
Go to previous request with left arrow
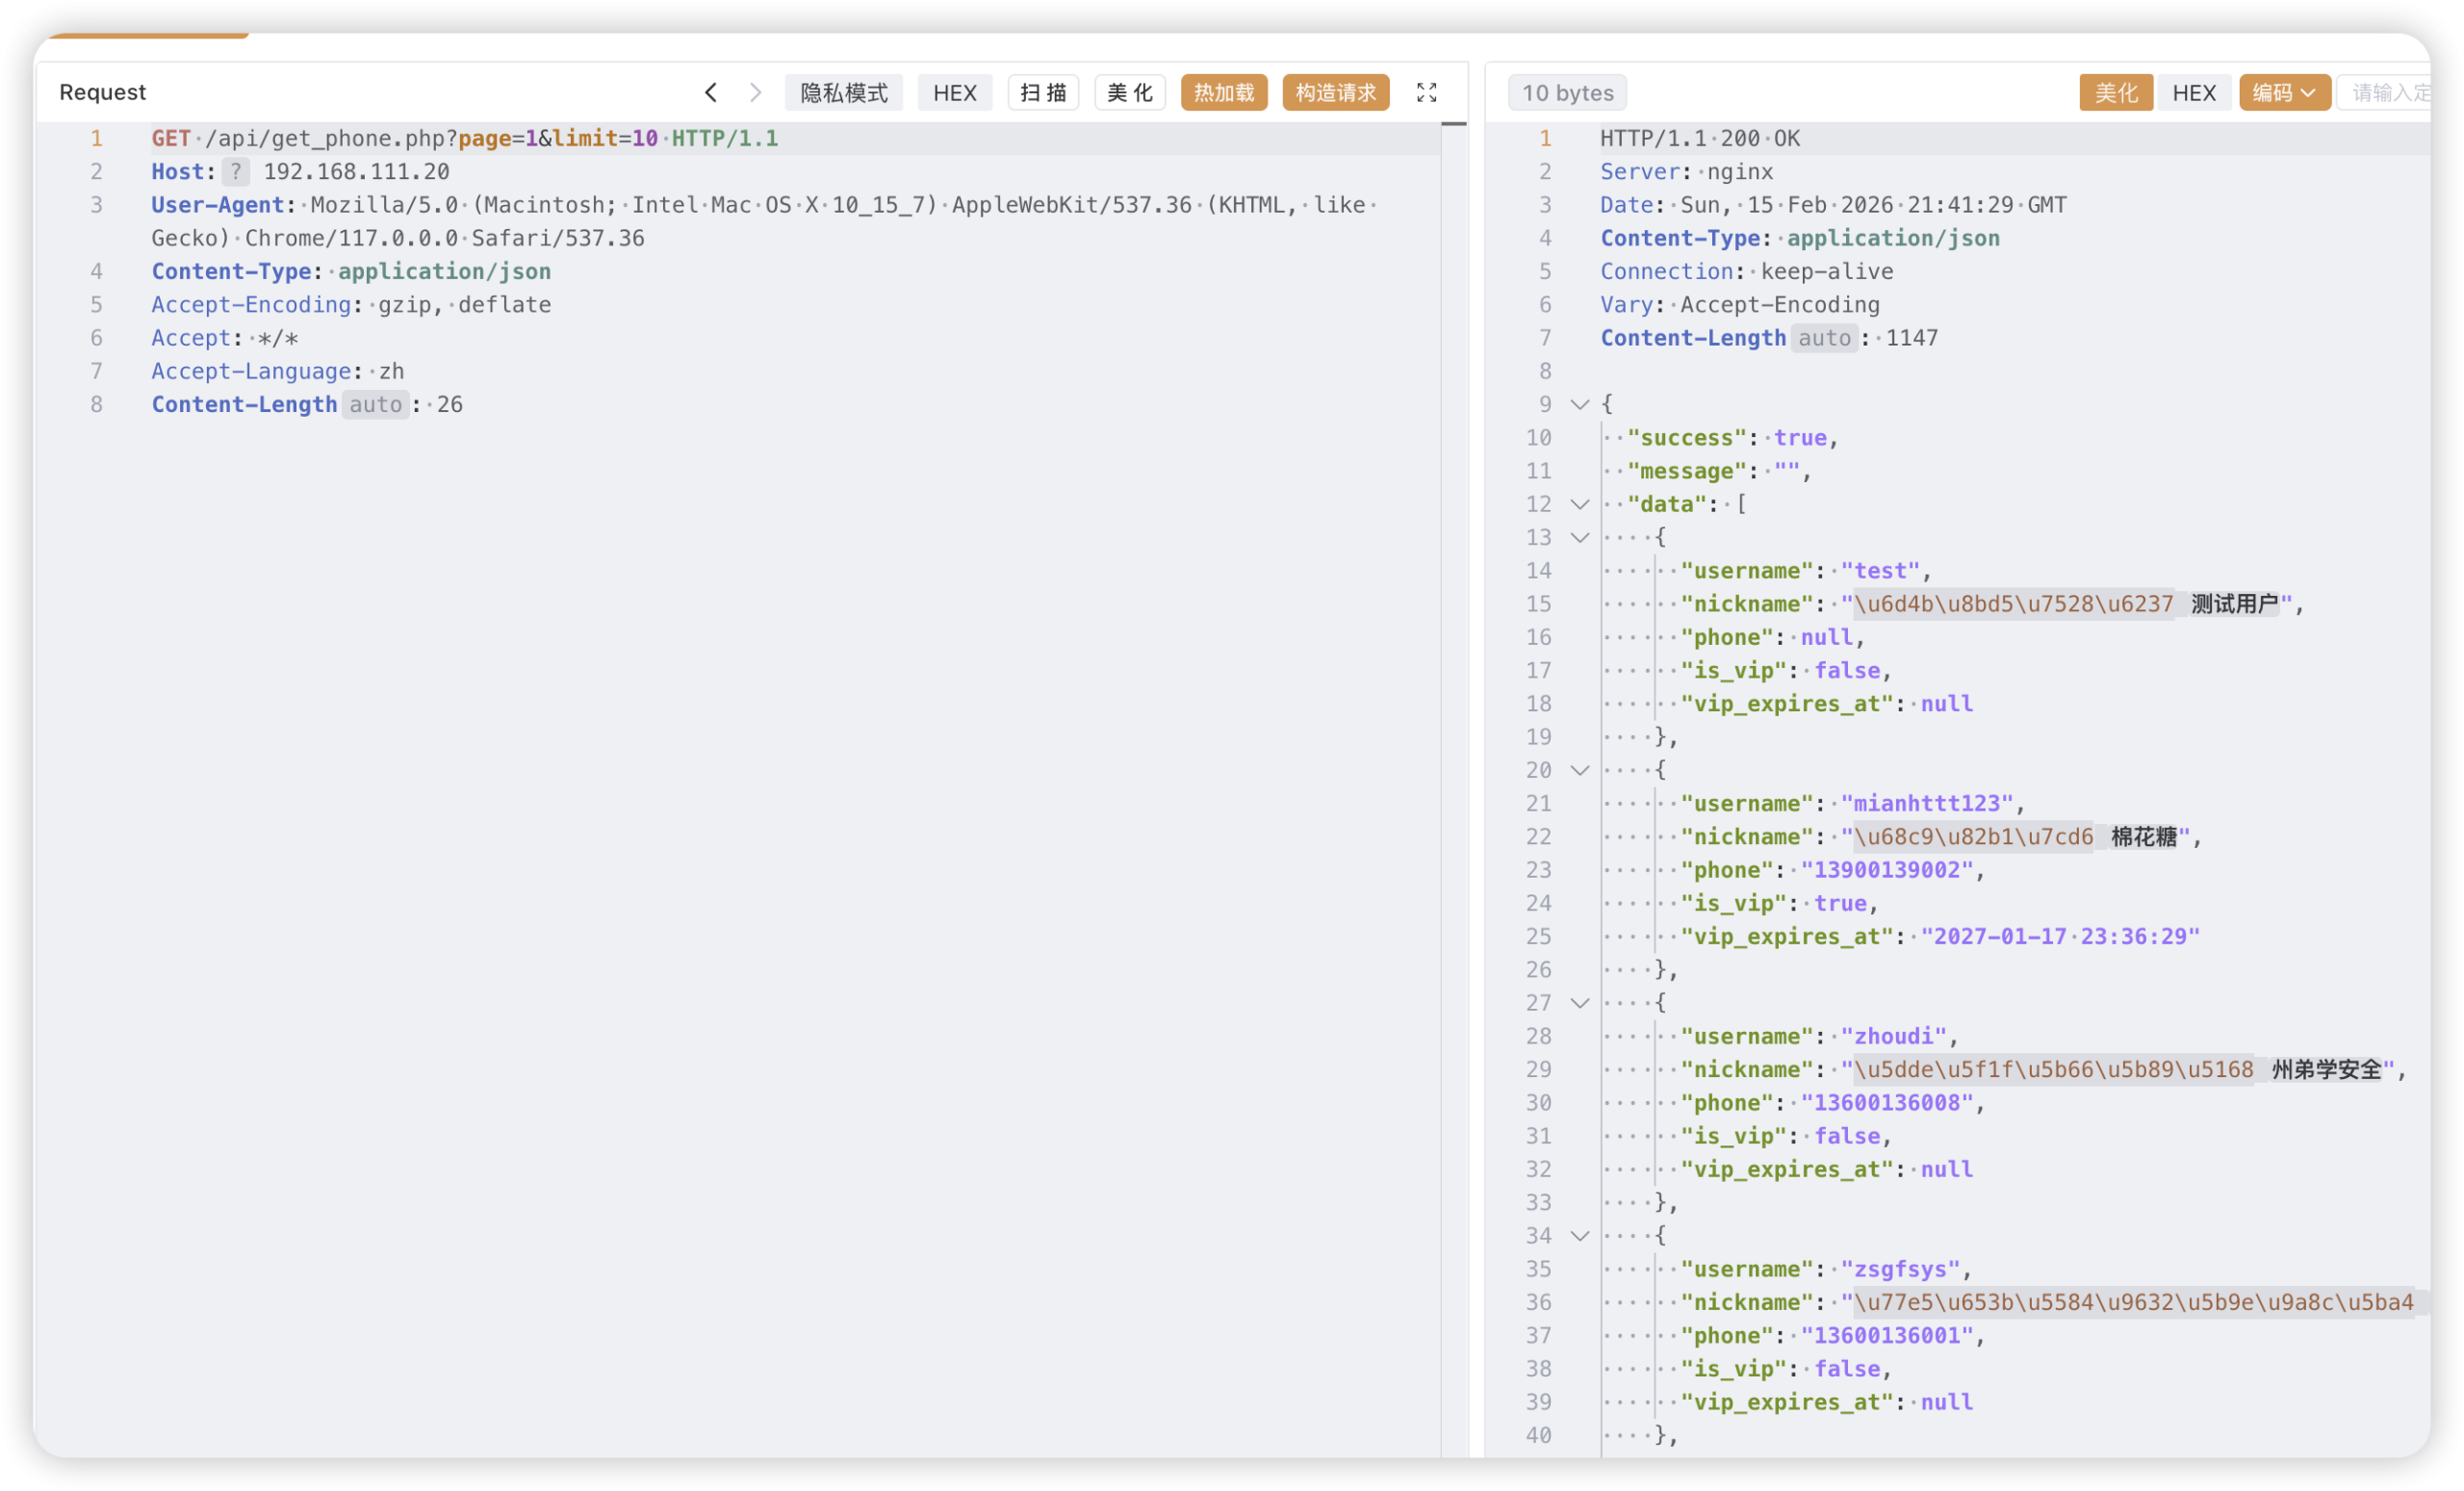coord(711,93)
